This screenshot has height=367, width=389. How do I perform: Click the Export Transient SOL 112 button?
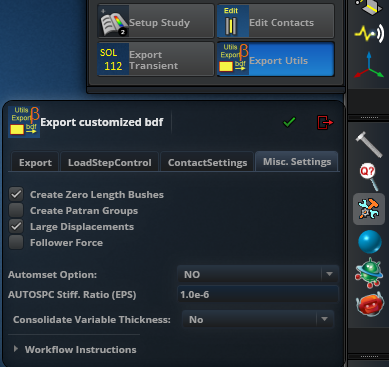point(156,59)
